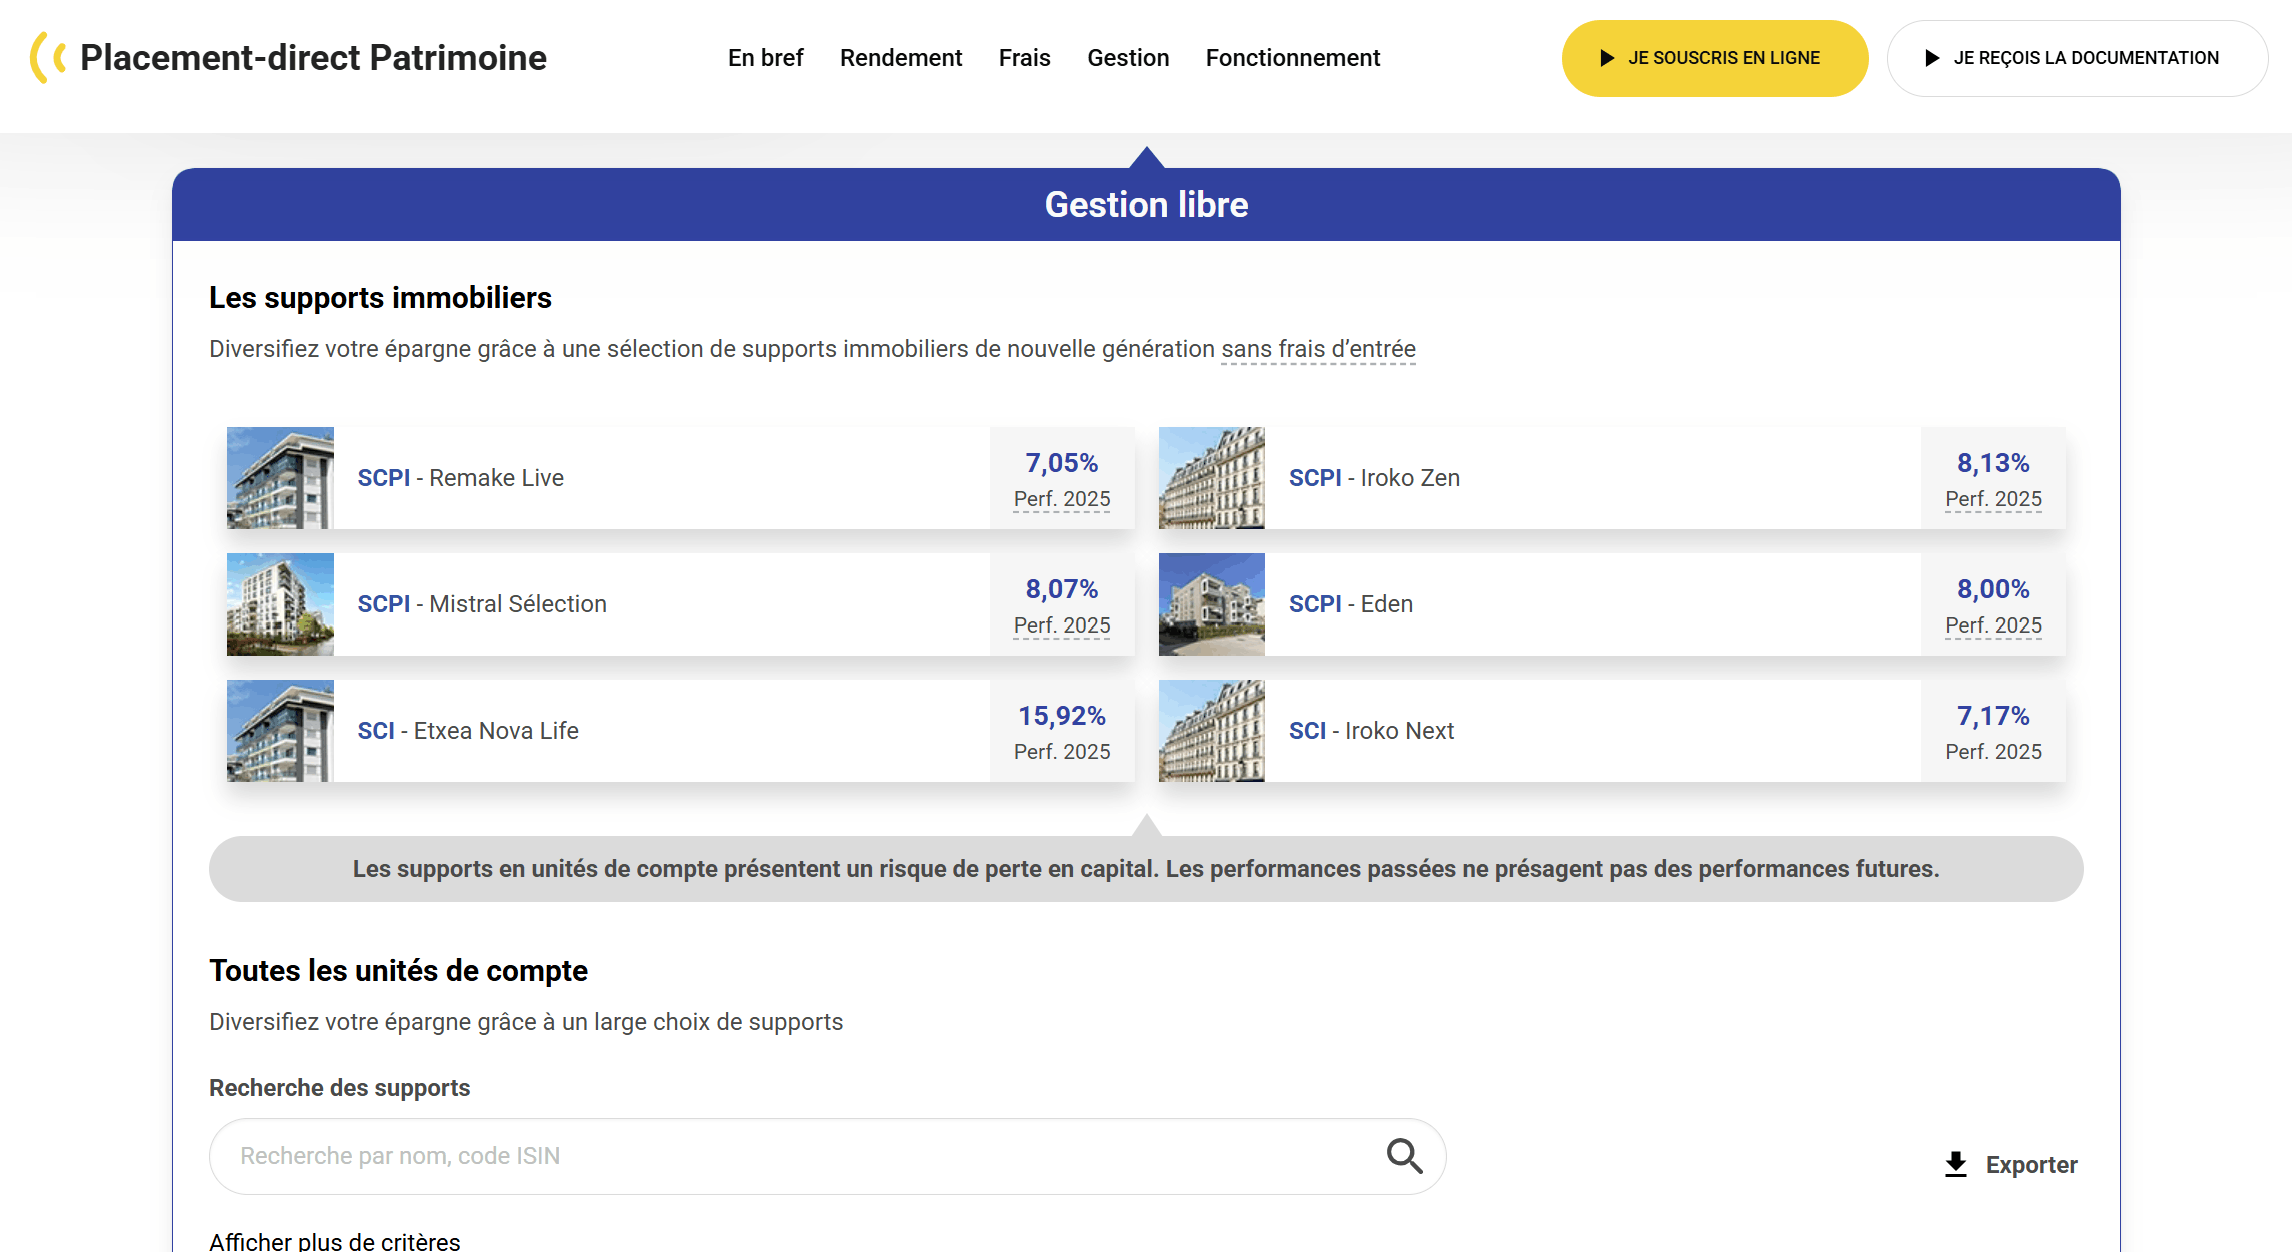Image resolution: width=2292 pixels, height=1252 pixels.
Task: Jump to the Fonctionnement section
Action: (x=1292, y=58)
